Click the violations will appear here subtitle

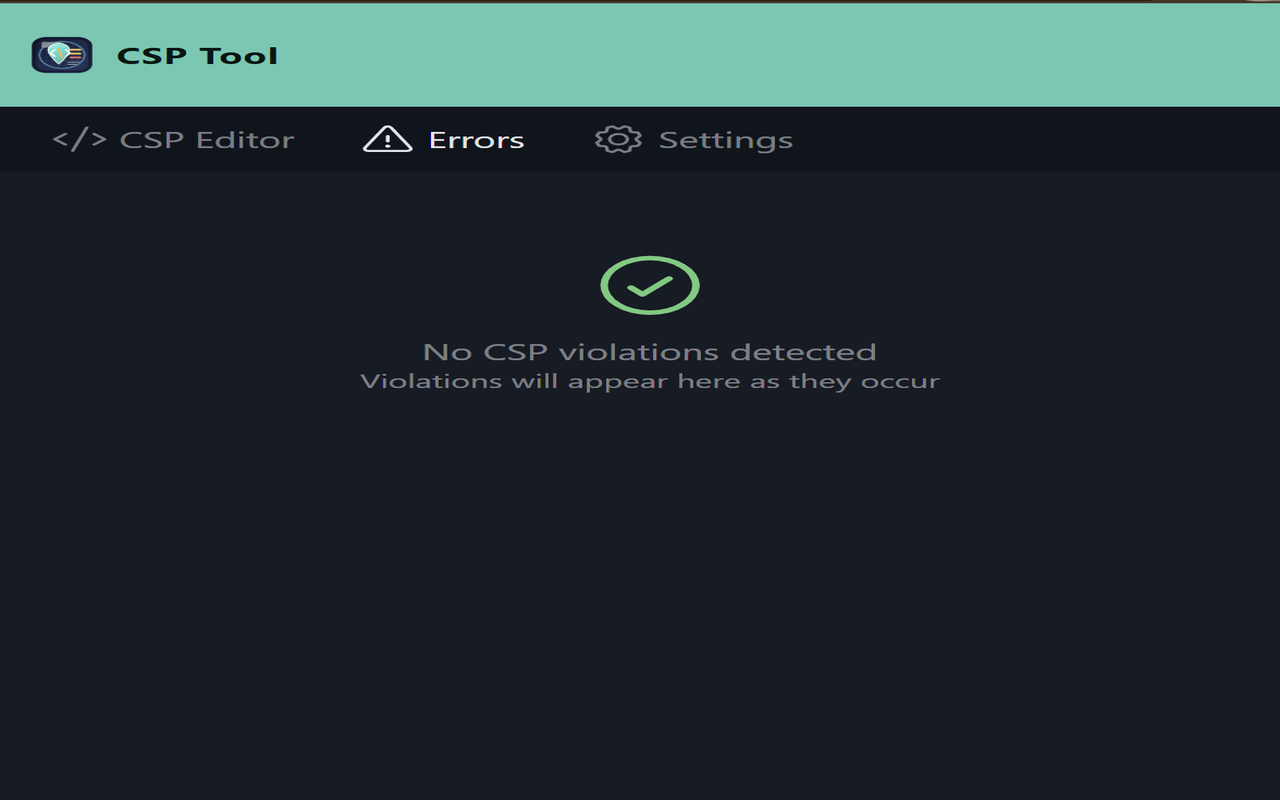(650, 381)
